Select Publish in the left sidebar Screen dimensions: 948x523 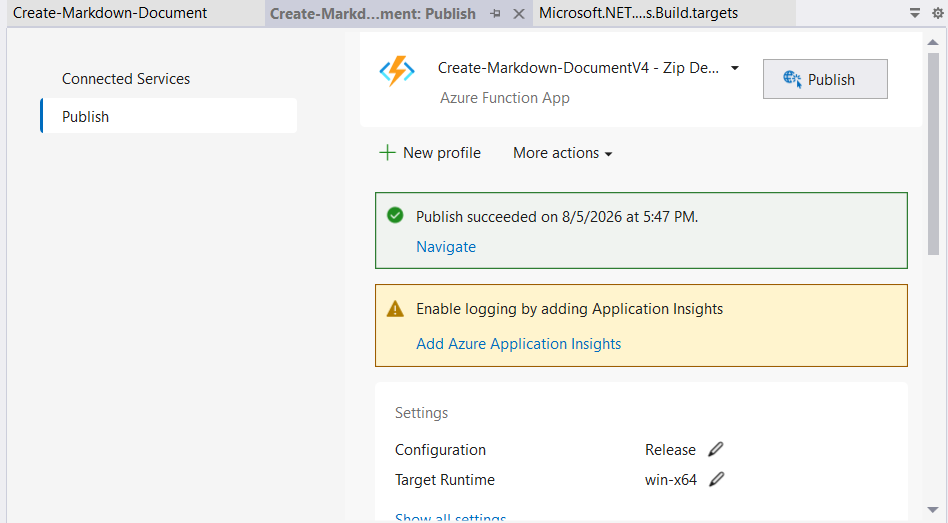click(x=169, y=116)
